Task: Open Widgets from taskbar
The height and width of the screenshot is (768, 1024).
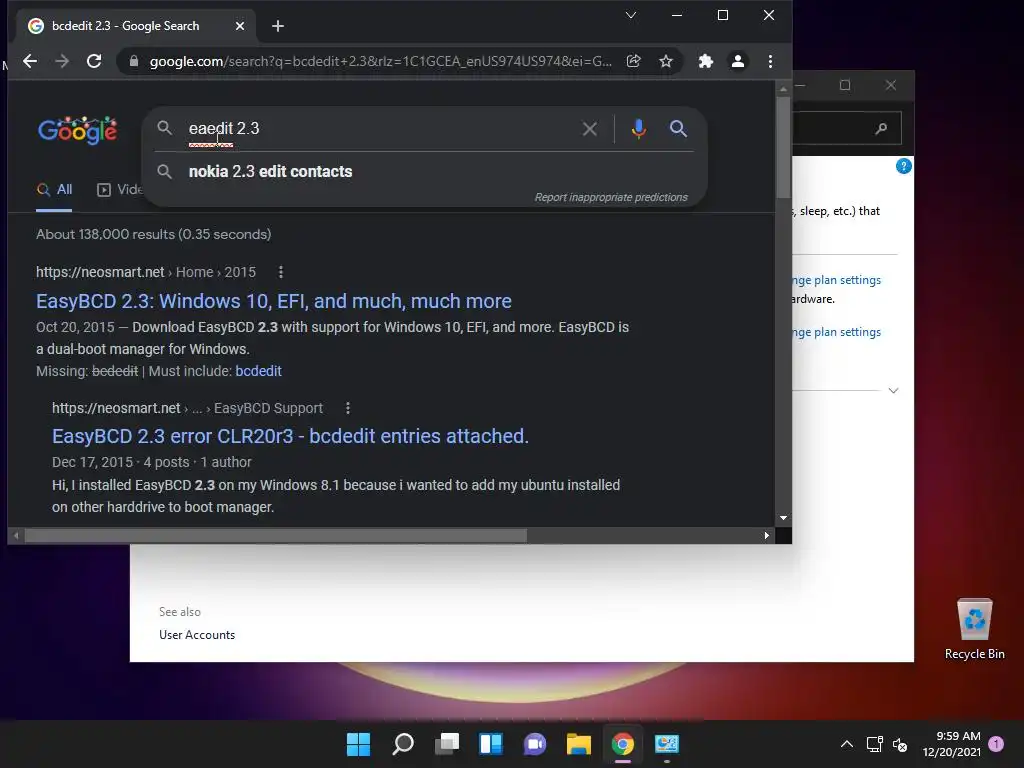Action: 491,744
